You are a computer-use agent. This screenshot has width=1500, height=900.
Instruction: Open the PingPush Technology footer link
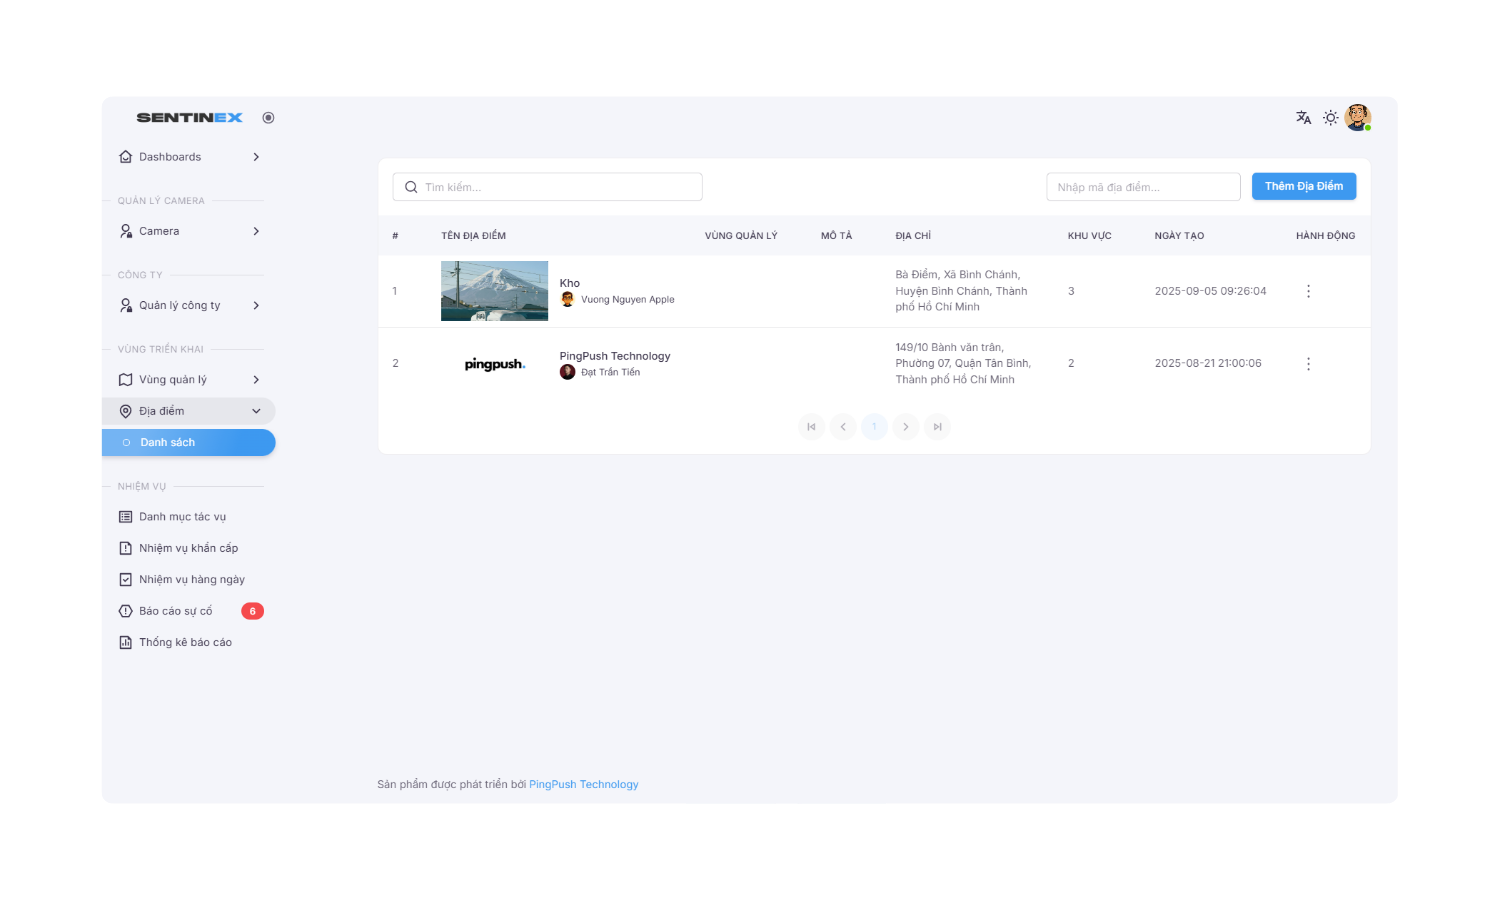(x=583, y=784)
